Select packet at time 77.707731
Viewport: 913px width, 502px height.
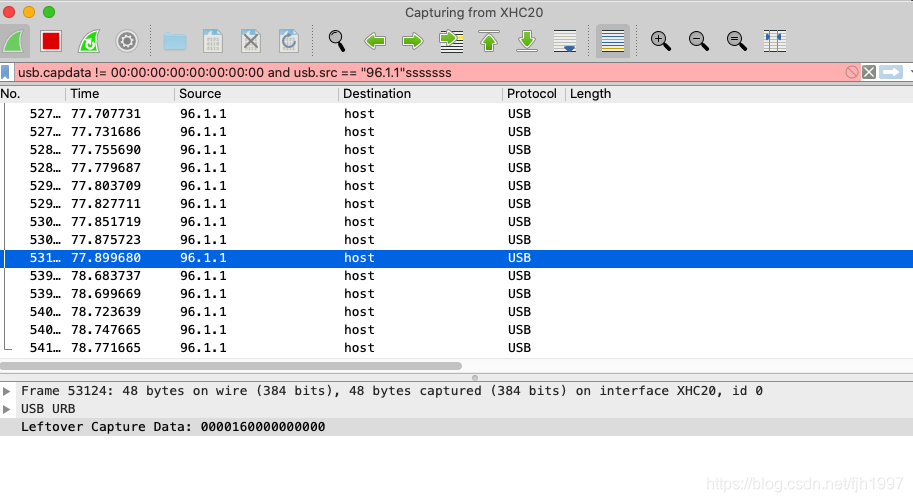pos(456,114)
